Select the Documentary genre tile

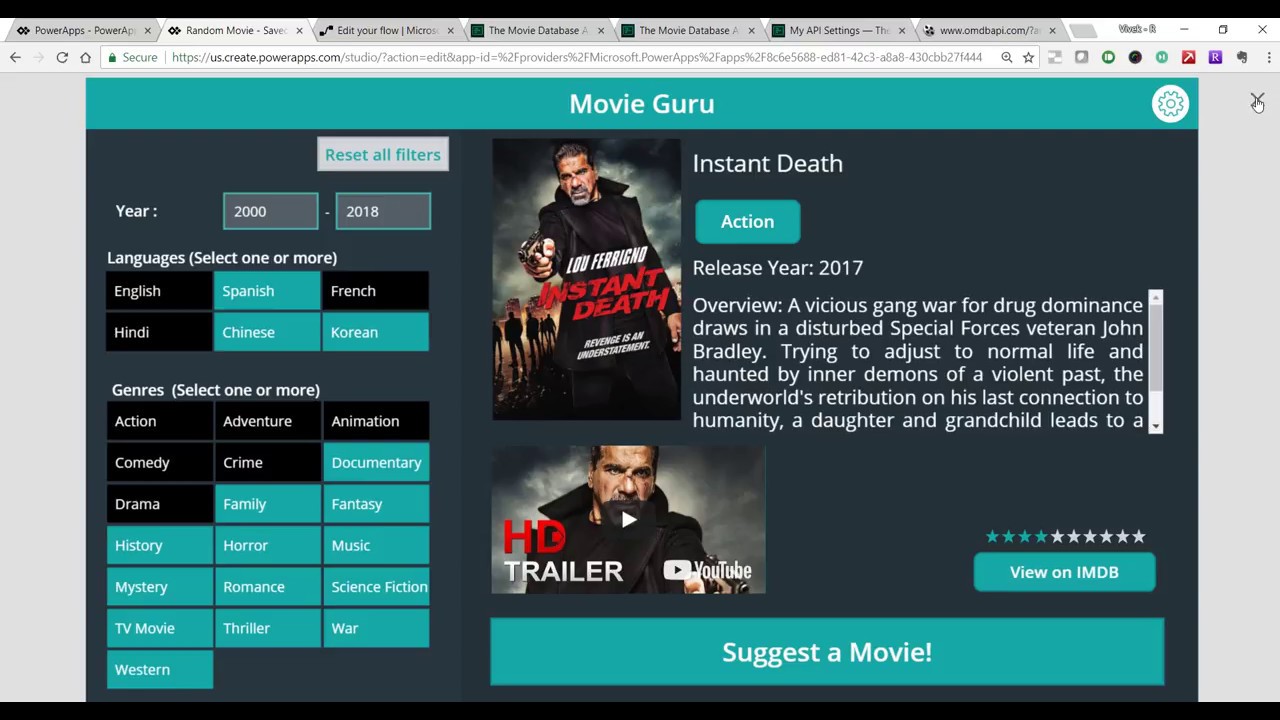coord(376,463)
